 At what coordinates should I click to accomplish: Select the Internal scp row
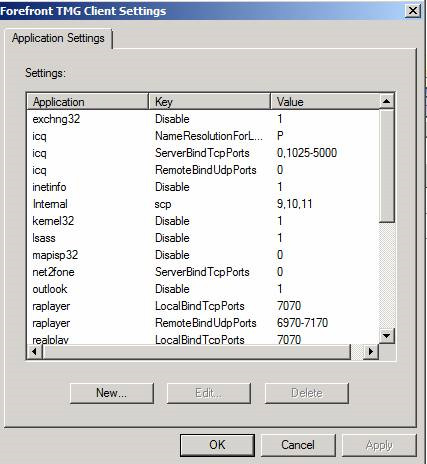203,204
